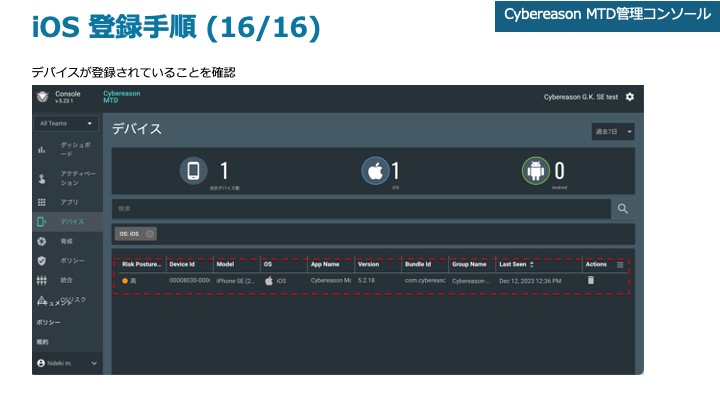
Task: Expand the hideki m. user menu chevron
Action: pos(94,363)
